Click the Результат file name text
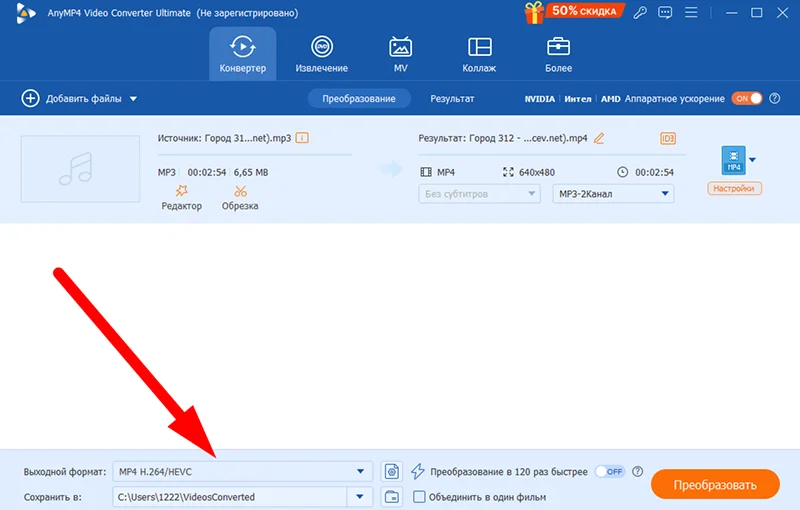Screen dimensions: 800x510 503,138
